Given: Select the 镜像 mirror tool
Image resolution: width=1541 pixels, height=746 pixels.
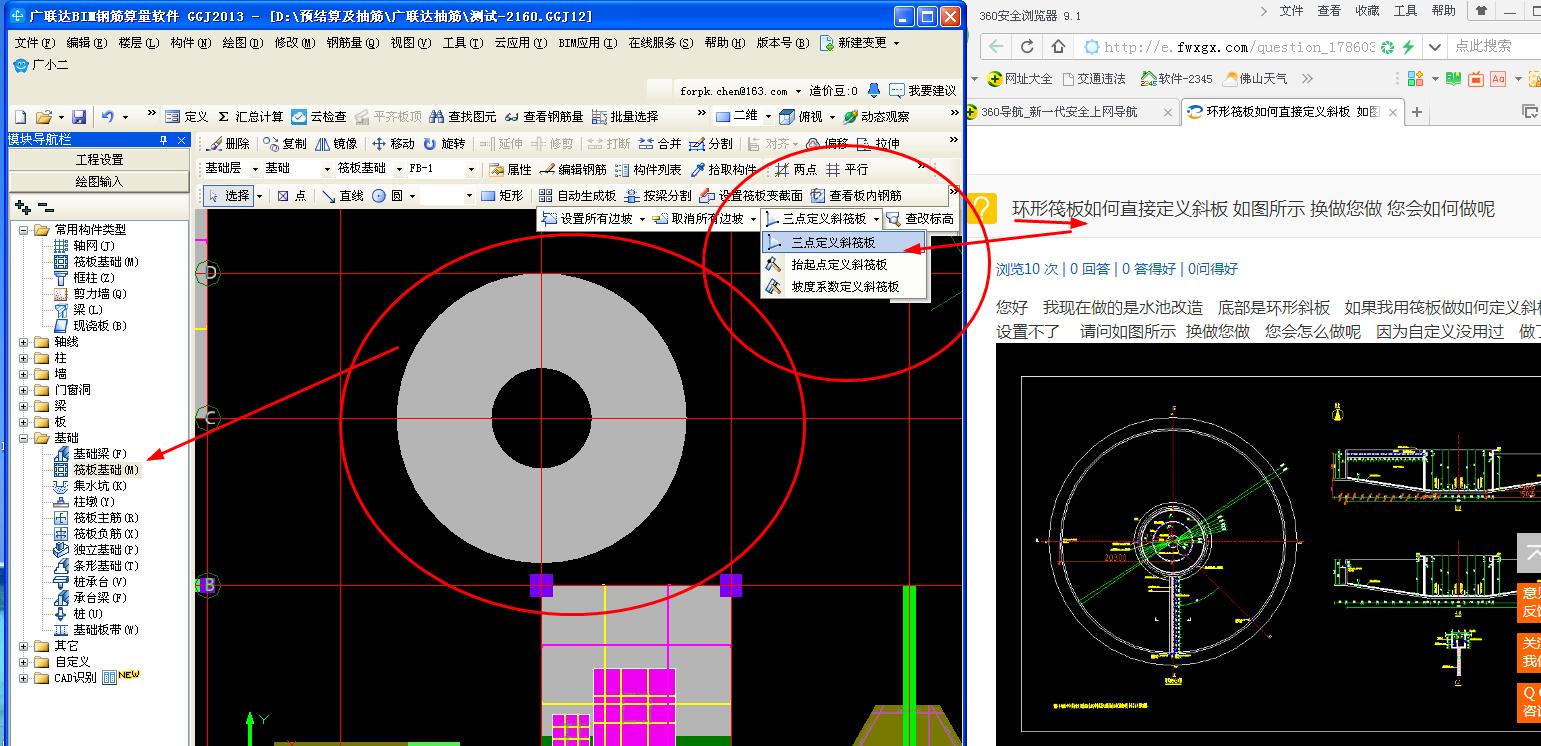Looking at the screenshot, I should coord(336,144).
